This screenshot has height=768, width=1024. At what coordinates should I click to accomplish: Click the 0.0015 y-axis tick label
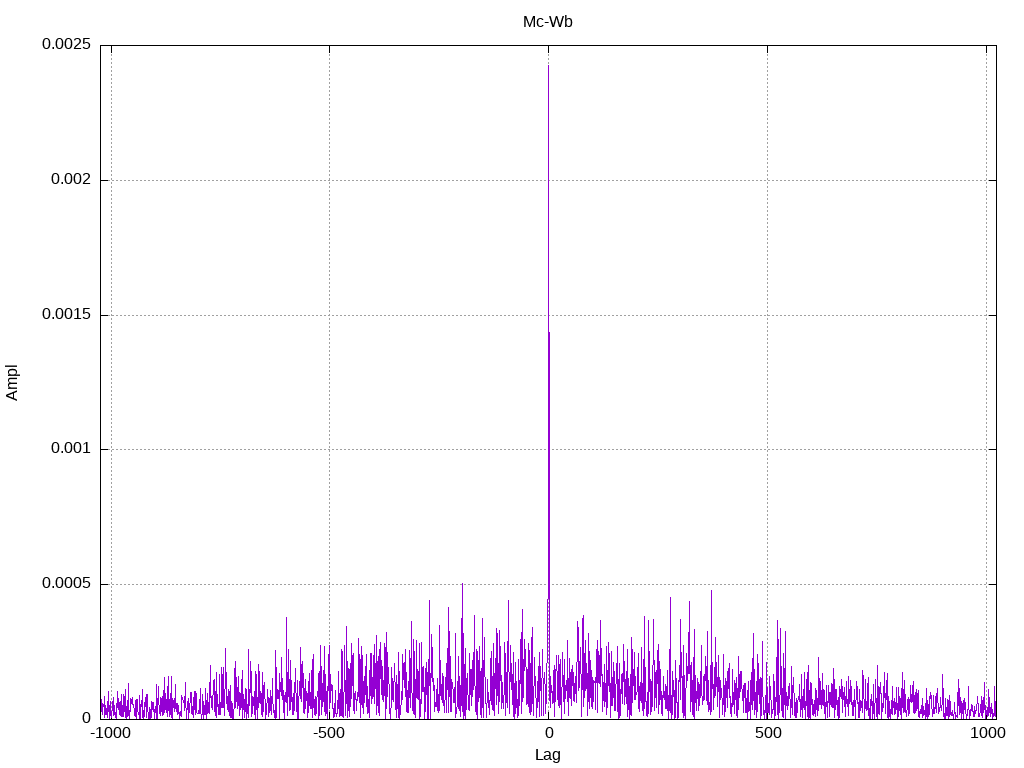[x=66, y=314]
